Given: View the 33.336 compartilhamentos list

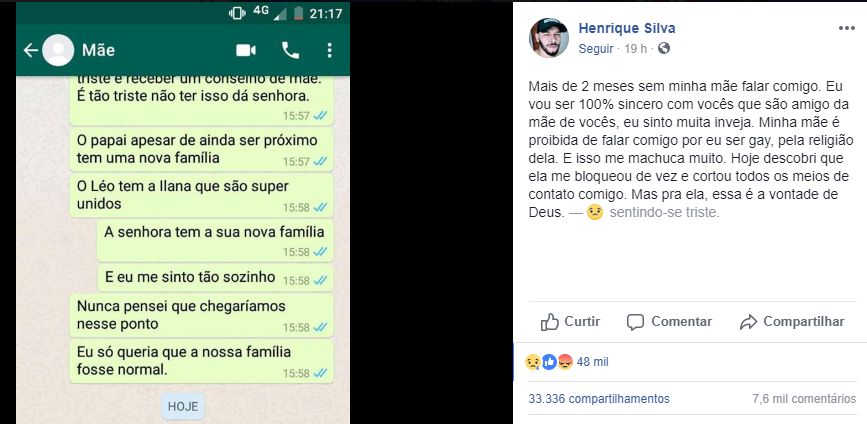Looking at the screenshot, I should coord(598,398).
